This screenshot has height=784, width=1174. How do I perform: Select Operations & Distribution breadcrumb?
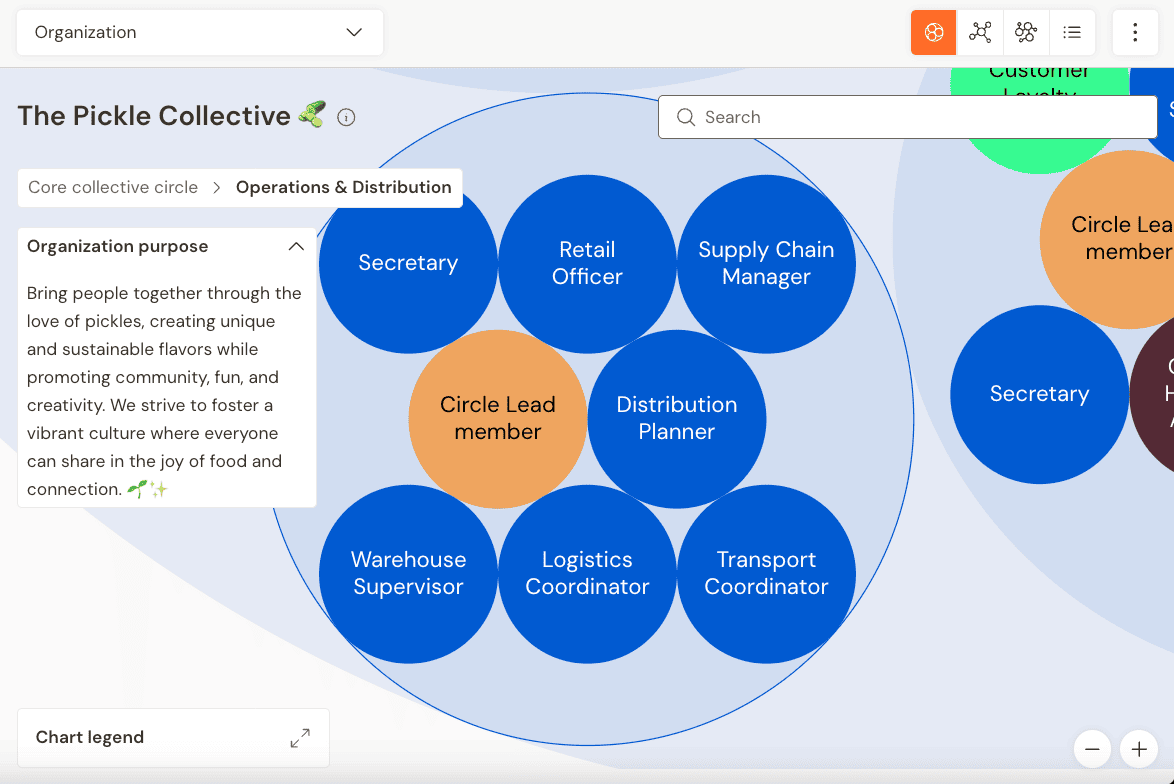(x=344, y=187)
